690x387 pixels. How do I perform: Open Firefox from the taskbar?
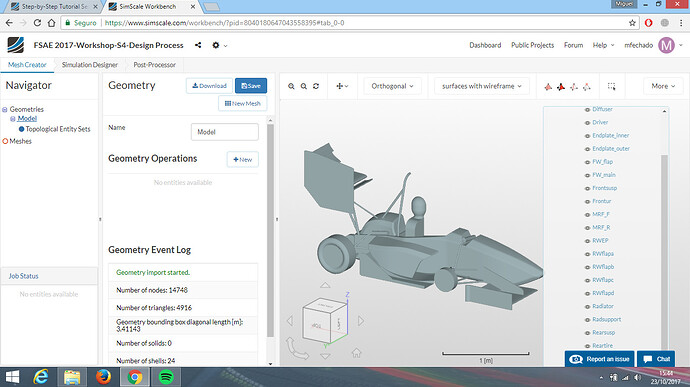pyautogui.click(x=103, y=377)
